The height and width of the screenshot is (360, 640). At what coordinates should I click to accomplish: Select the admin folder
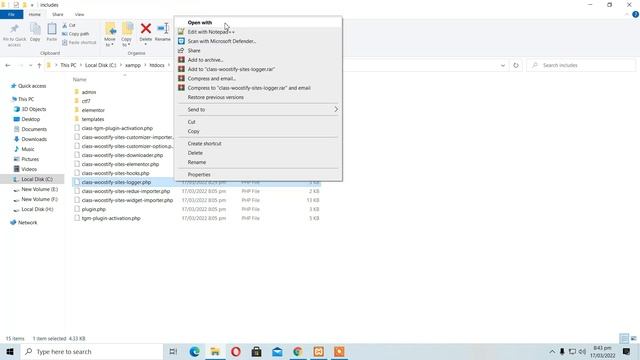pyautogui.click(x=89, y=92)
